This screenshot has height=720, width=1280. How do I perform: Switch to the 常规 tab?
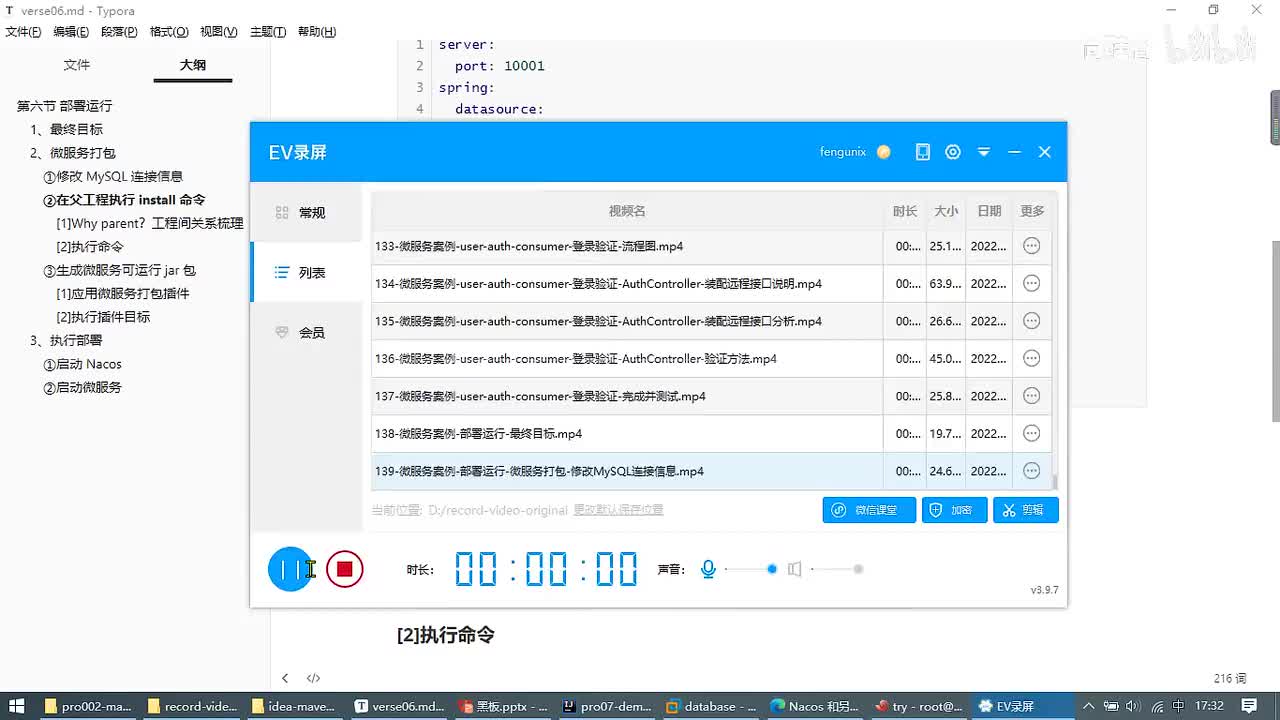coord(306,213)
